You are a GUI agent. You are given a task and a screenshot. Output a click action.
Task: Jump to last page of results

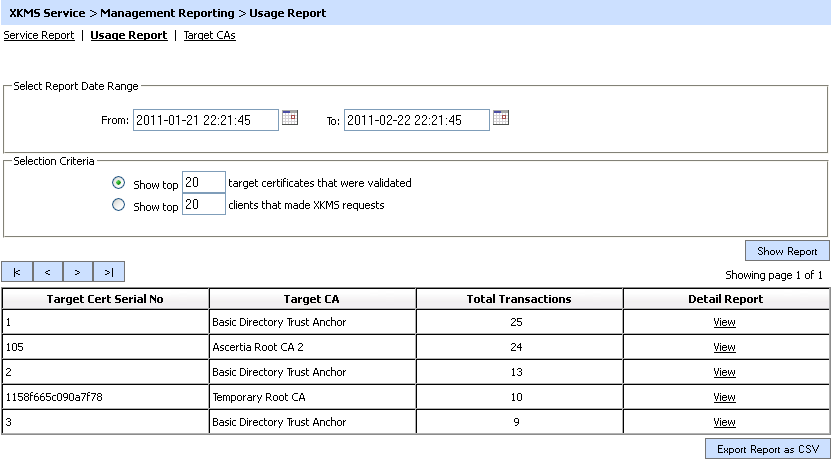(108, 272)
